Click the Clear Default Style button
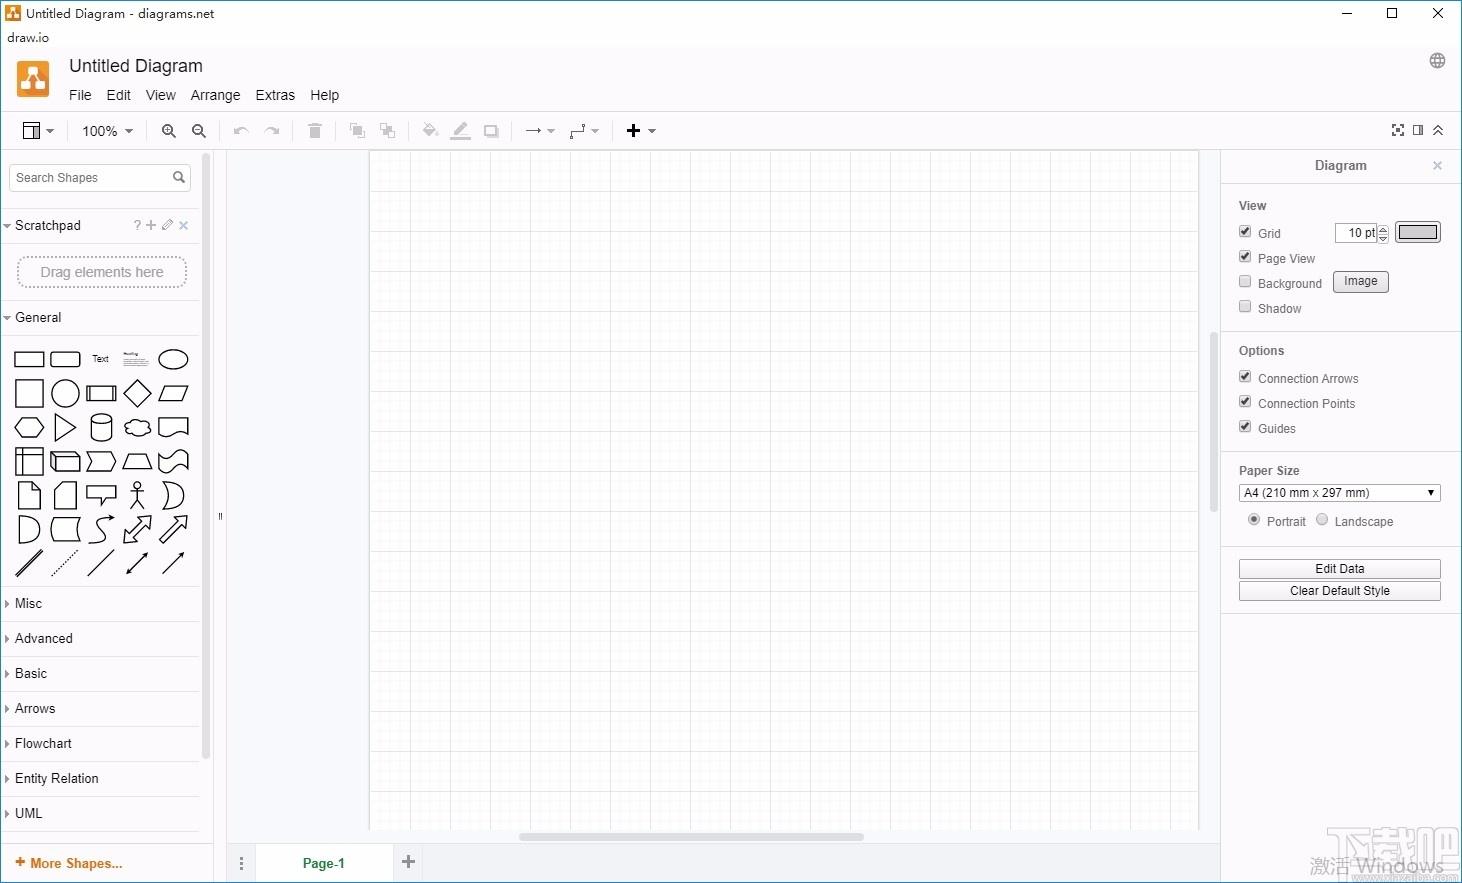 pyautogui.click(x=1339, y=591)
